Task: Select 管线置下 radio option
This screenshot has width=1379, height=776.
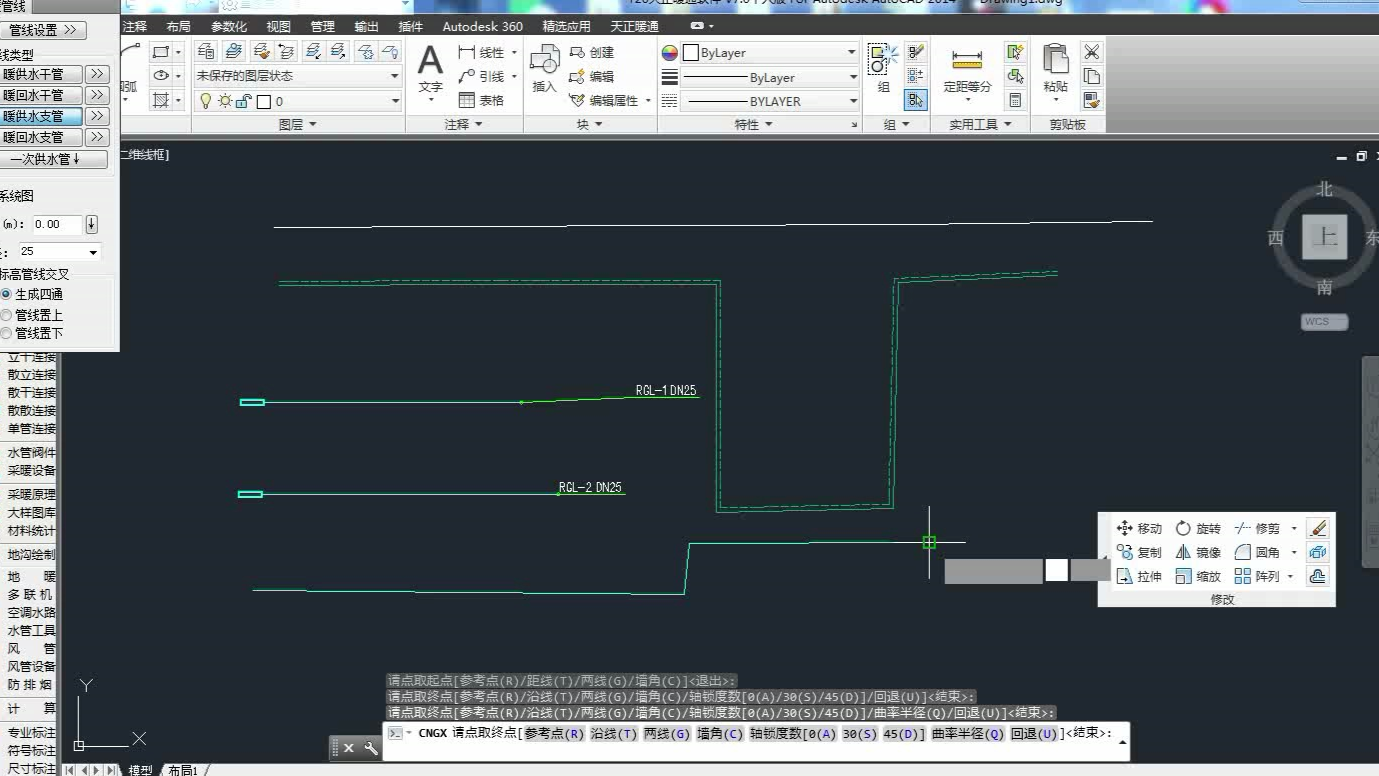Action: coord(33,334)
